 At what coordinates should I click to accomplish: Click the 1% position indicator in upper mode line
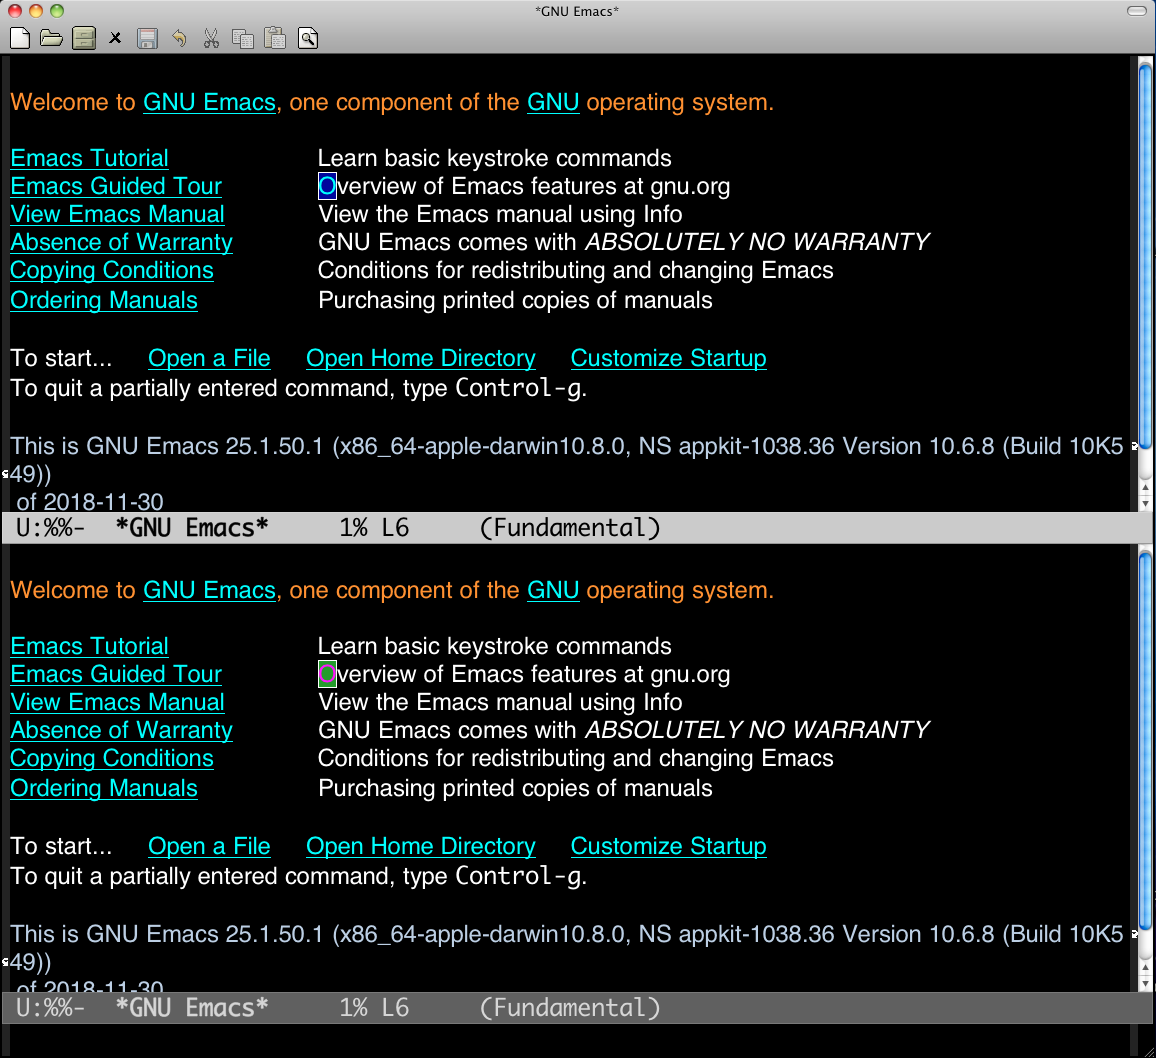point(354,528)
